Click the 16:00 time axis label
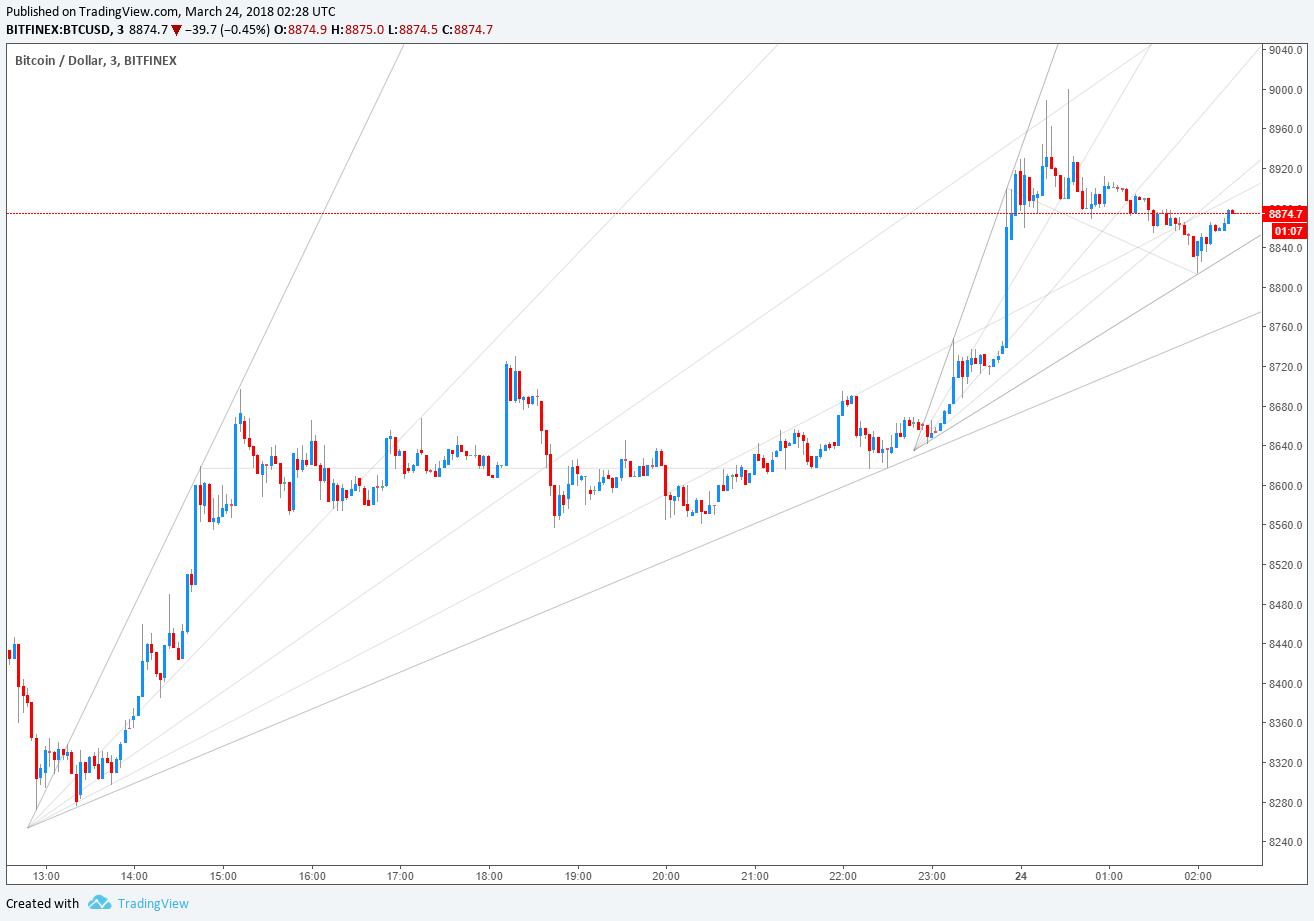The image size is (1314, 921). [x=312, y=876]
